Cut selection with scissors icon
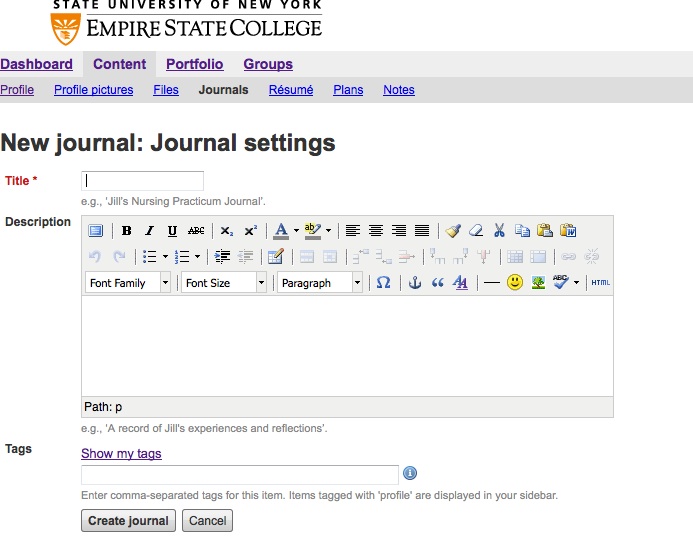 pos(499,231)
